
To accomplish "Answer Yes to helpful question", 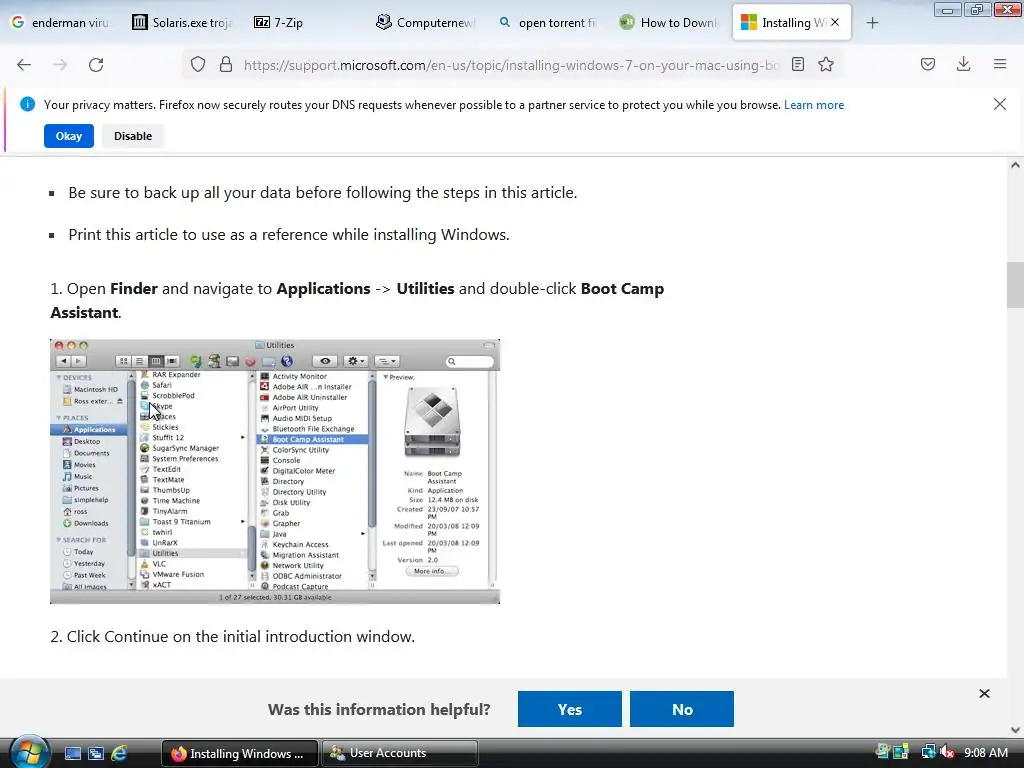I will (569, 709).
